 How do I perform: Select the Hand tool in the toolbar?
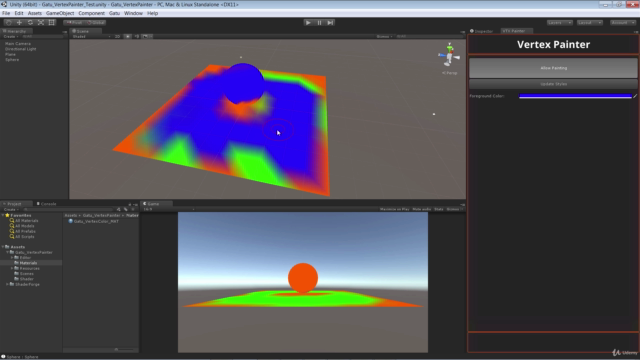[x=9, y=22]
